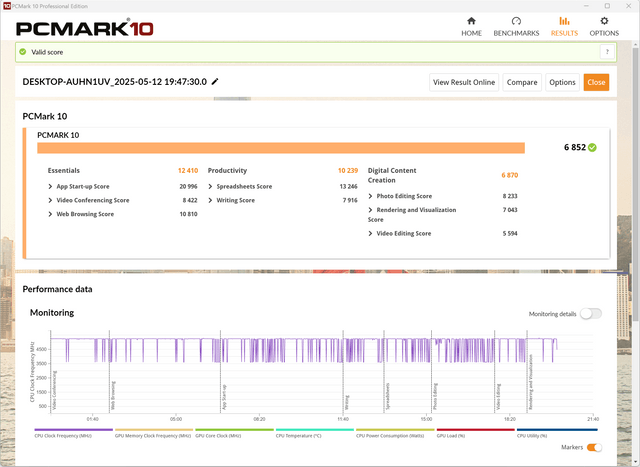Click the Spreadsheets timeline marker
640x467 pixels.
tap(388, 396)
